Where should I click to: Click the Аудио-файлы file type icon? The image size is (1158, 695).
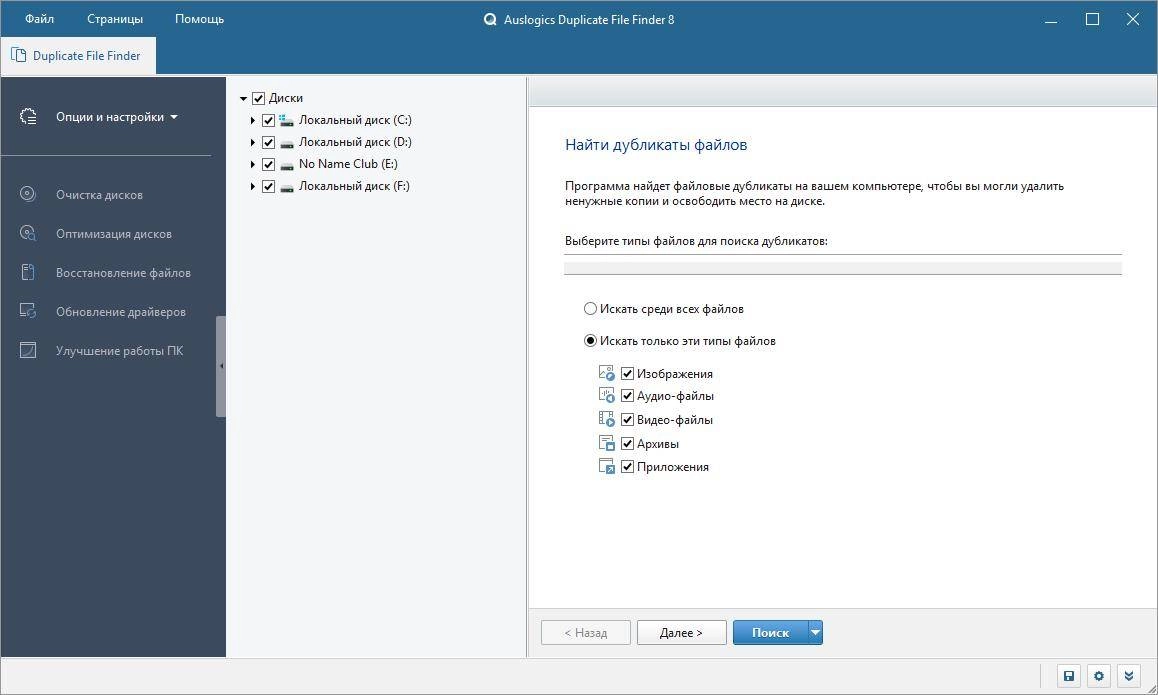606,395
